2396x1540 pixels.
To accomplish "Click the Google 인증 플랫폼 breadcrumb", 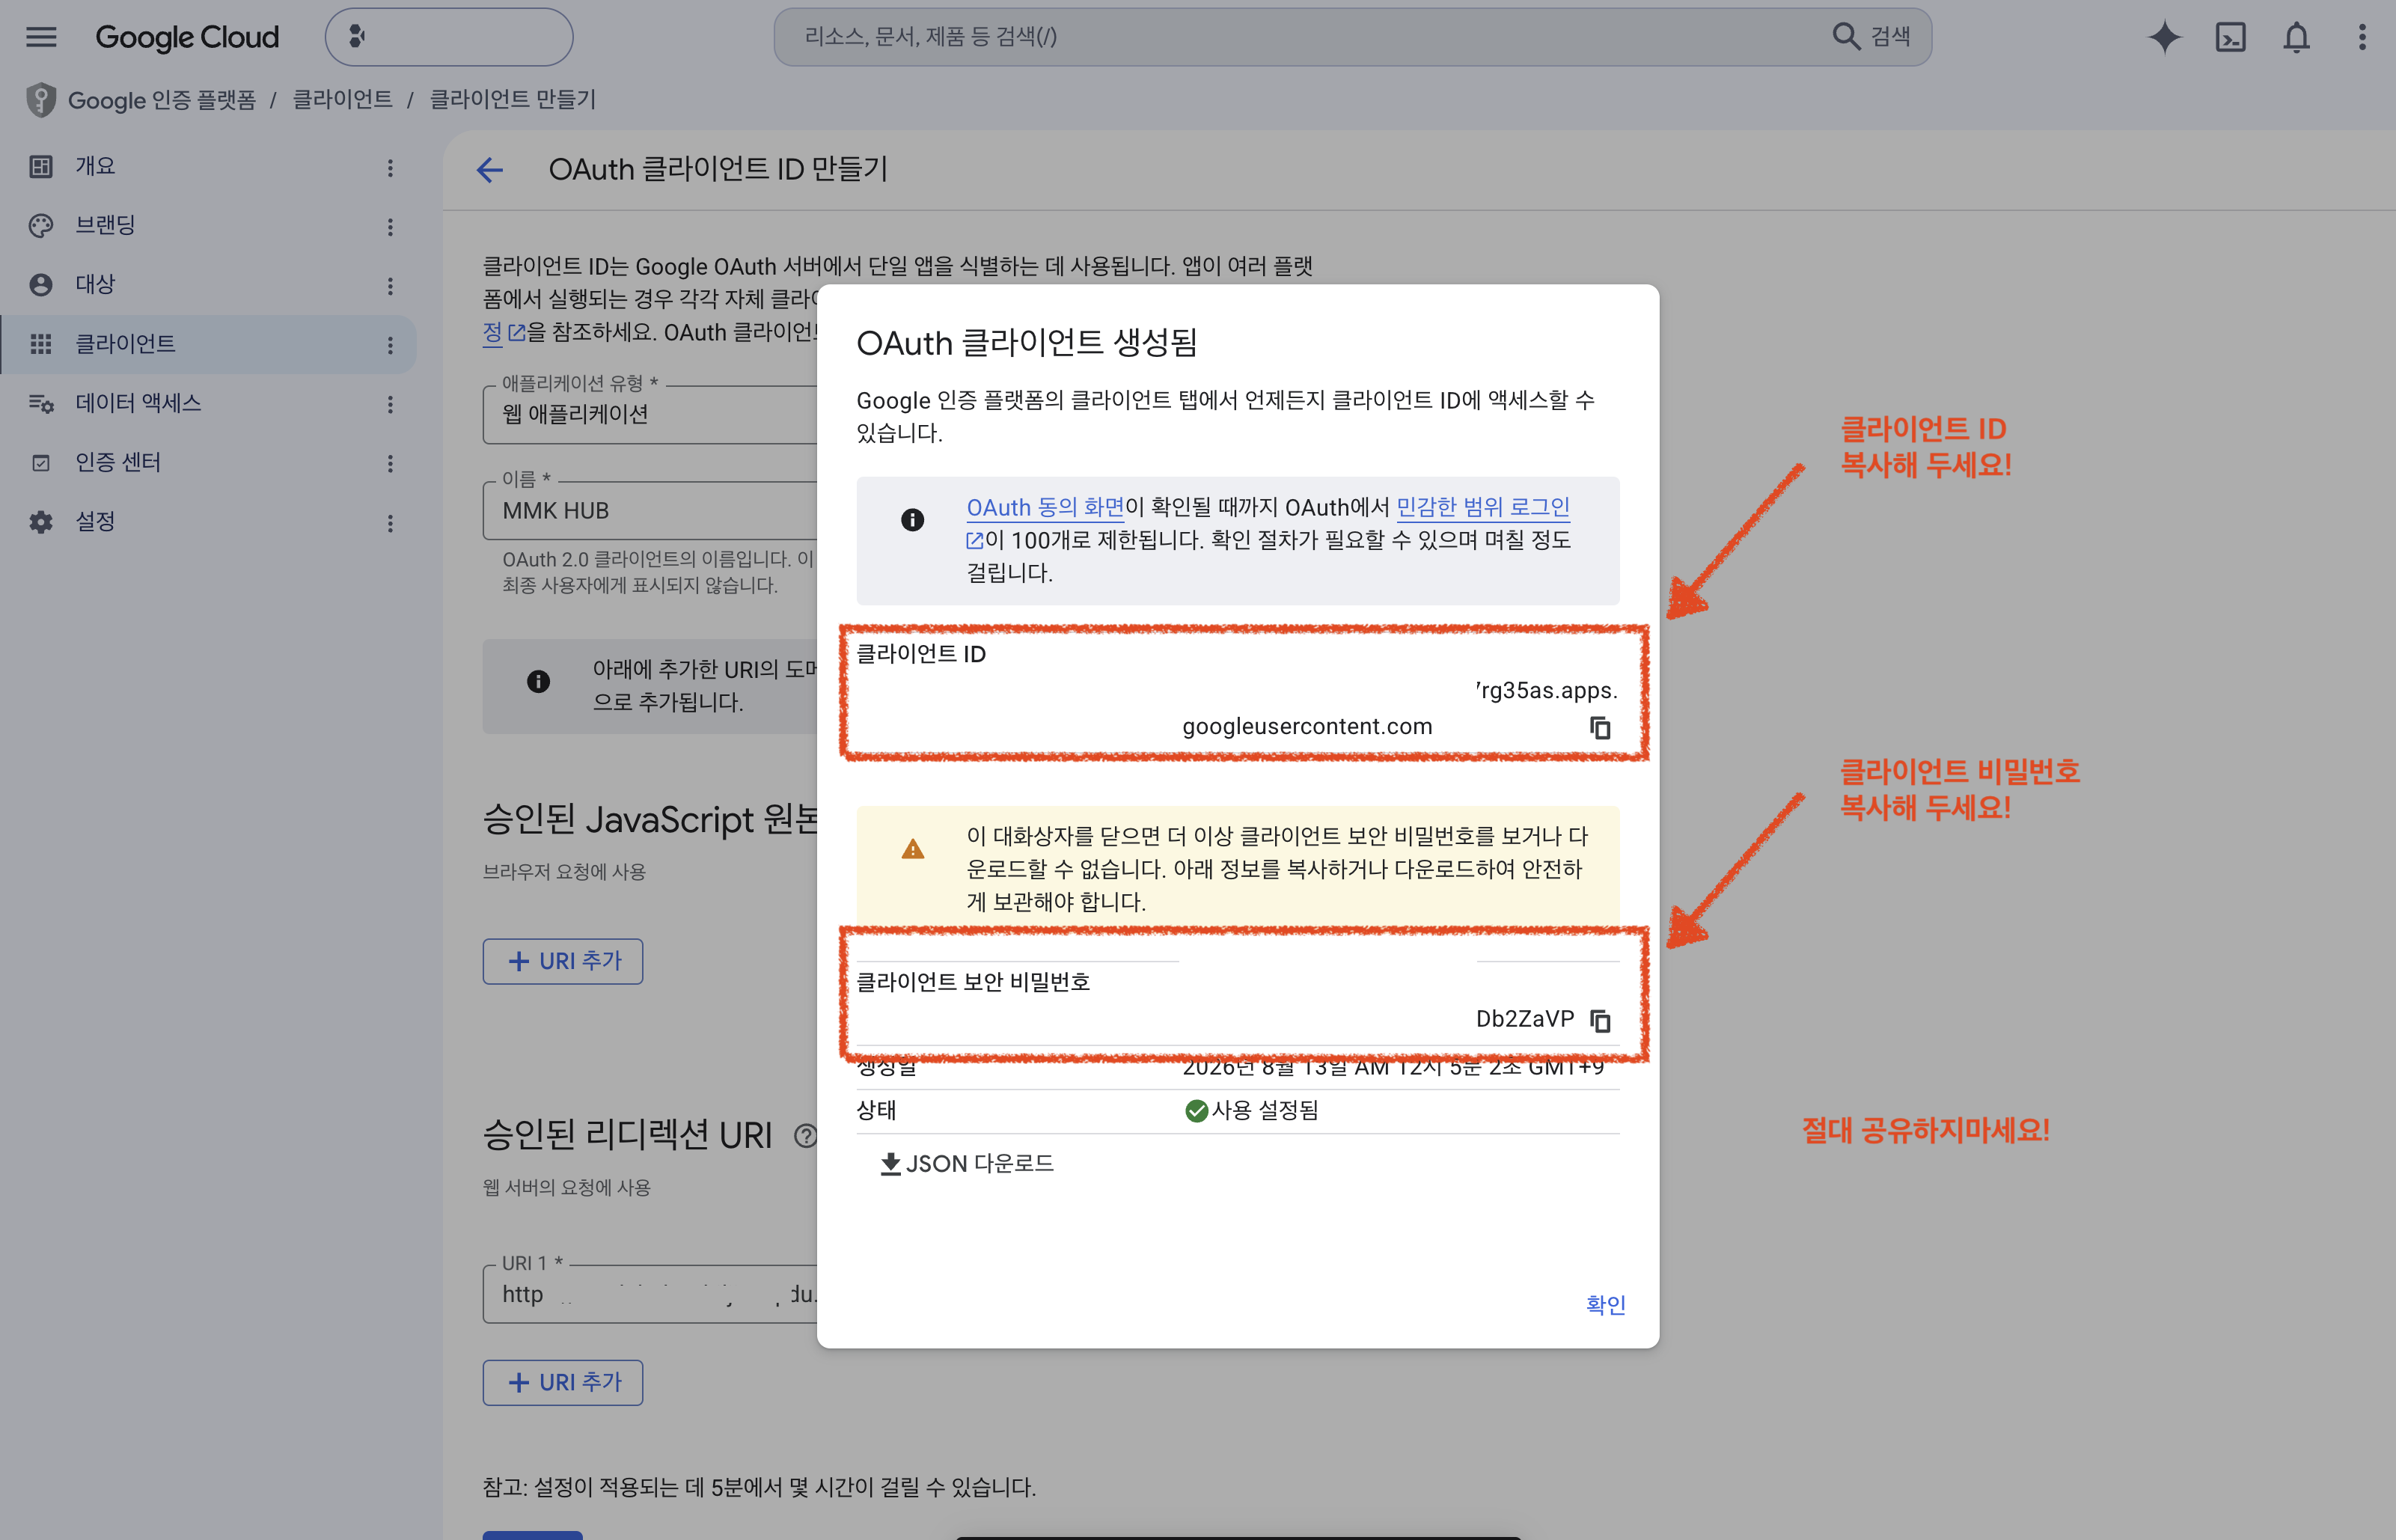I will tap(162, 100).
